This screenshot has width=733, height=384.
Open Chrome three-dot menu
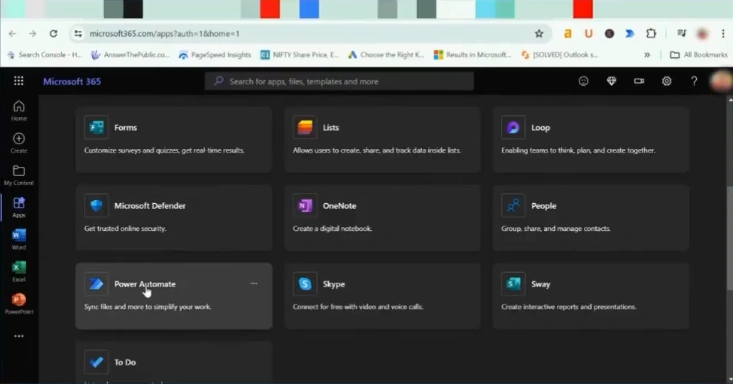[723, 34]
